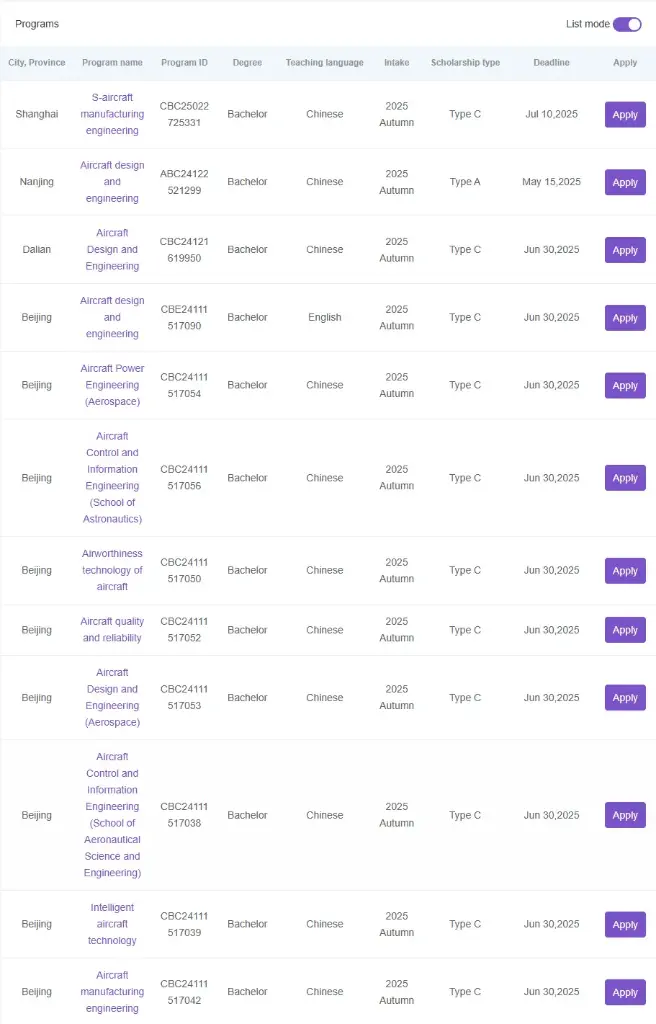Apply to program ID CBC24111517052
656x1024 pixels.
coord(625,630)
